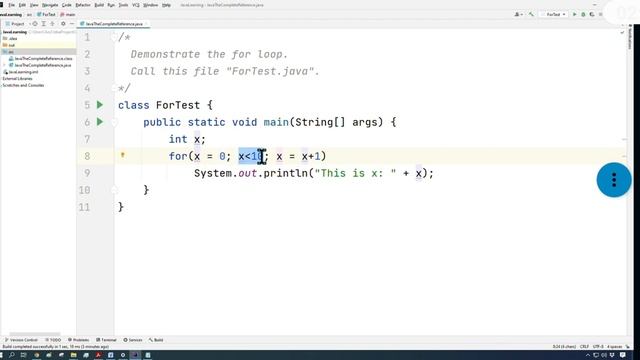Click the string "This is x: " on line 9

pyautogui.click(x=355, y=173)
